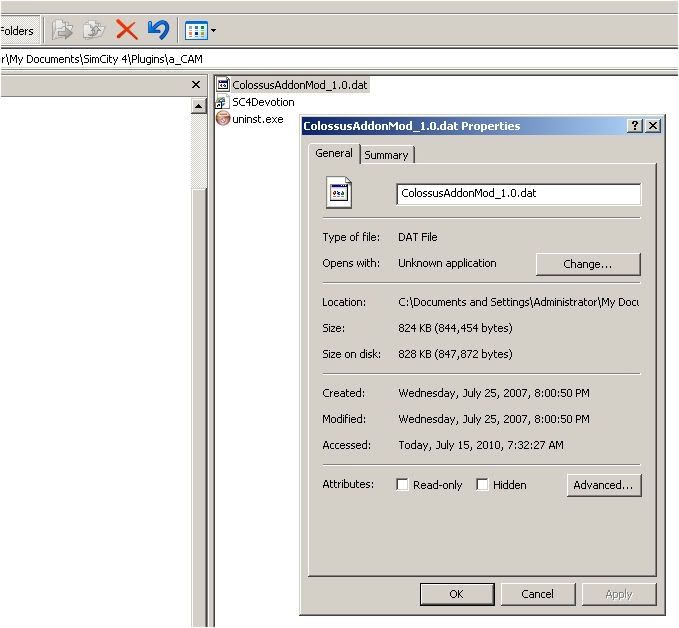Click the Views grid icon
679x628 pixels.
click(x=196, y=31)
